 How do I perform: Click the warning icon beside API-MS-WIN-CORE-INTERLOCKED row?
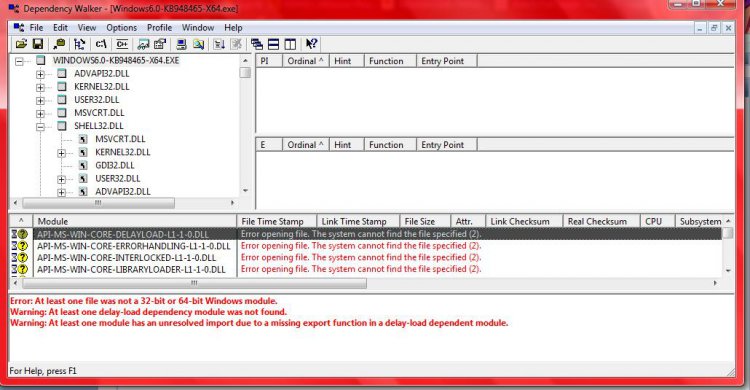(x=22, y=257)
